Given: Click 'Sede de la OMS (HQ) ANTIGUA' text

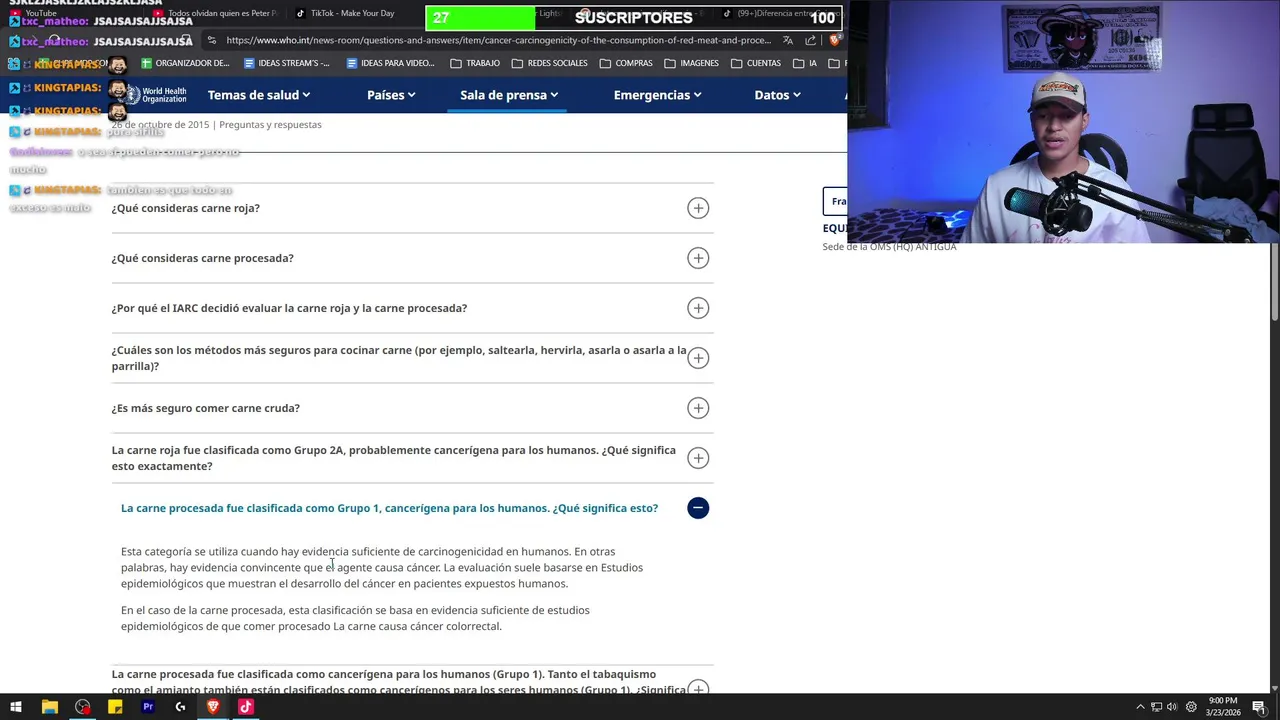Looking at the screenshot, I should [x=889, y=247].
